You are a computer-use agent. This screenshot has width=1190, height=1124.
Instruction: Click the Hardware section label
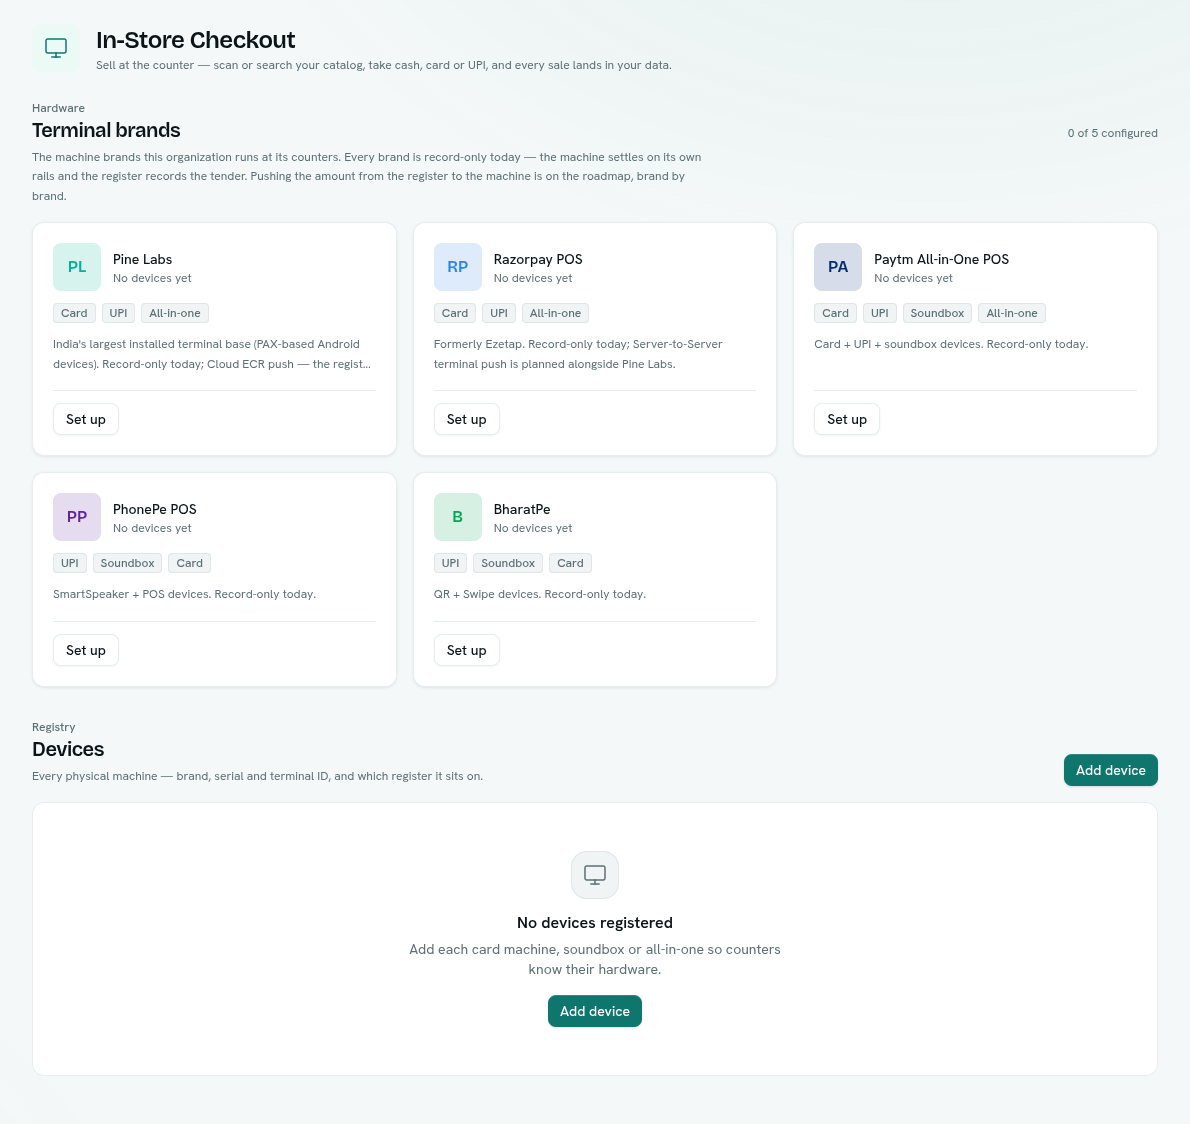[x=58, y=108]
